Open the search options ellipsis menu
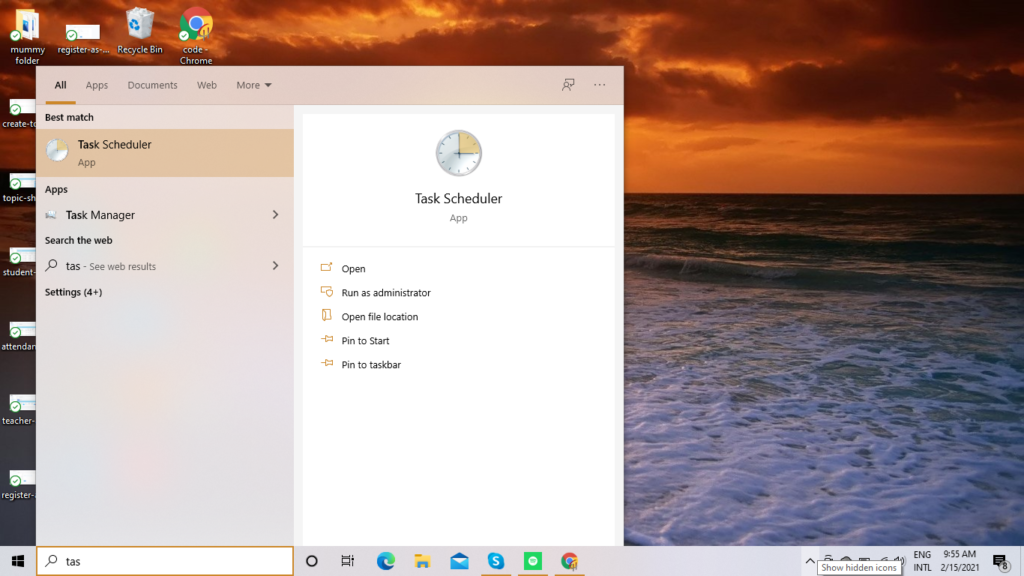This screenshot has height=576, width=1024. click(x=600, y=85)
